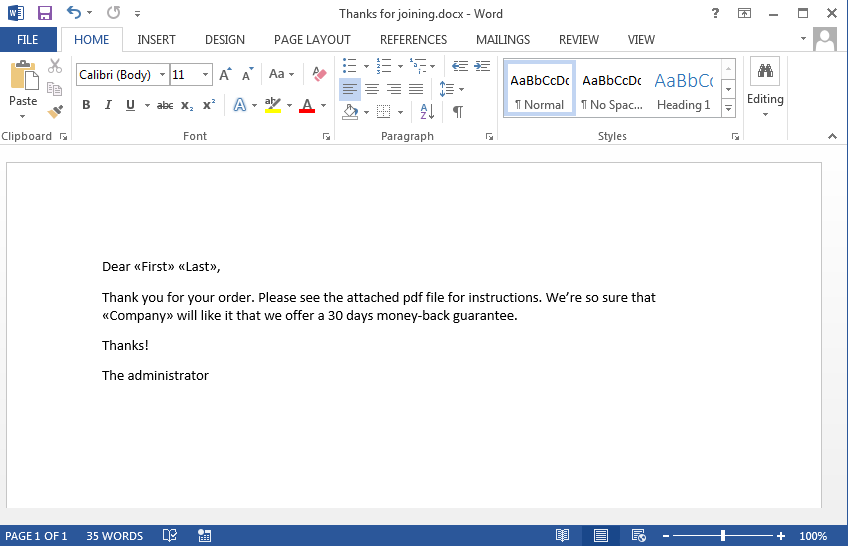848x546 pixels.
Task: Open the REFERENCES tab
Action: 413,39
